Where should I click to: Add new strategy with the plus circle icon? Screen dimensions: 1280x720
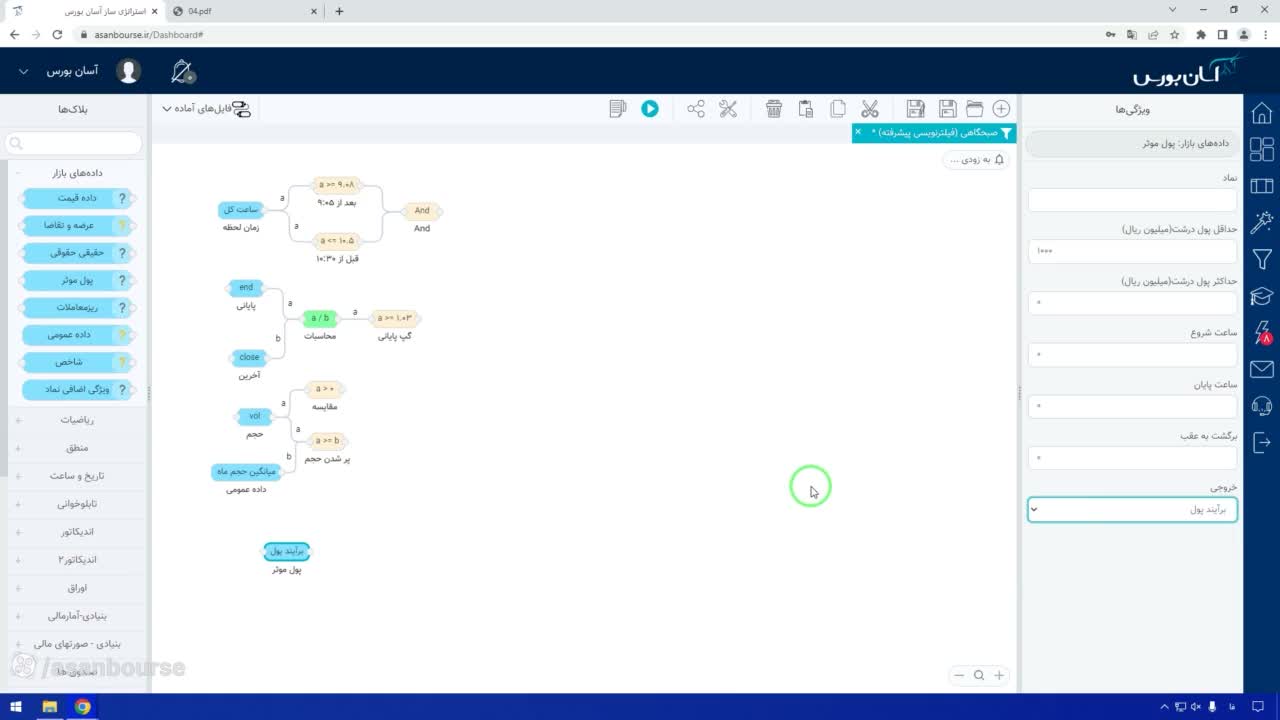(x=1001, y=109)
